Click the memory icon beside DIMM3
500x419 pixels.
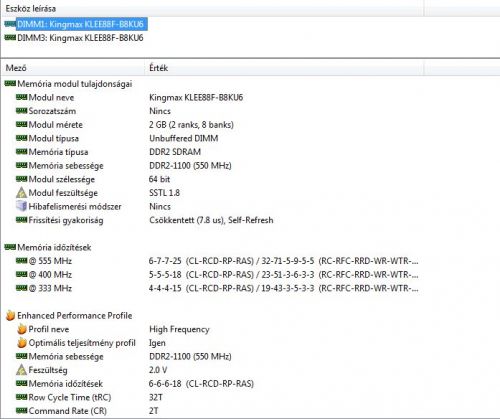tap(10, 38)
